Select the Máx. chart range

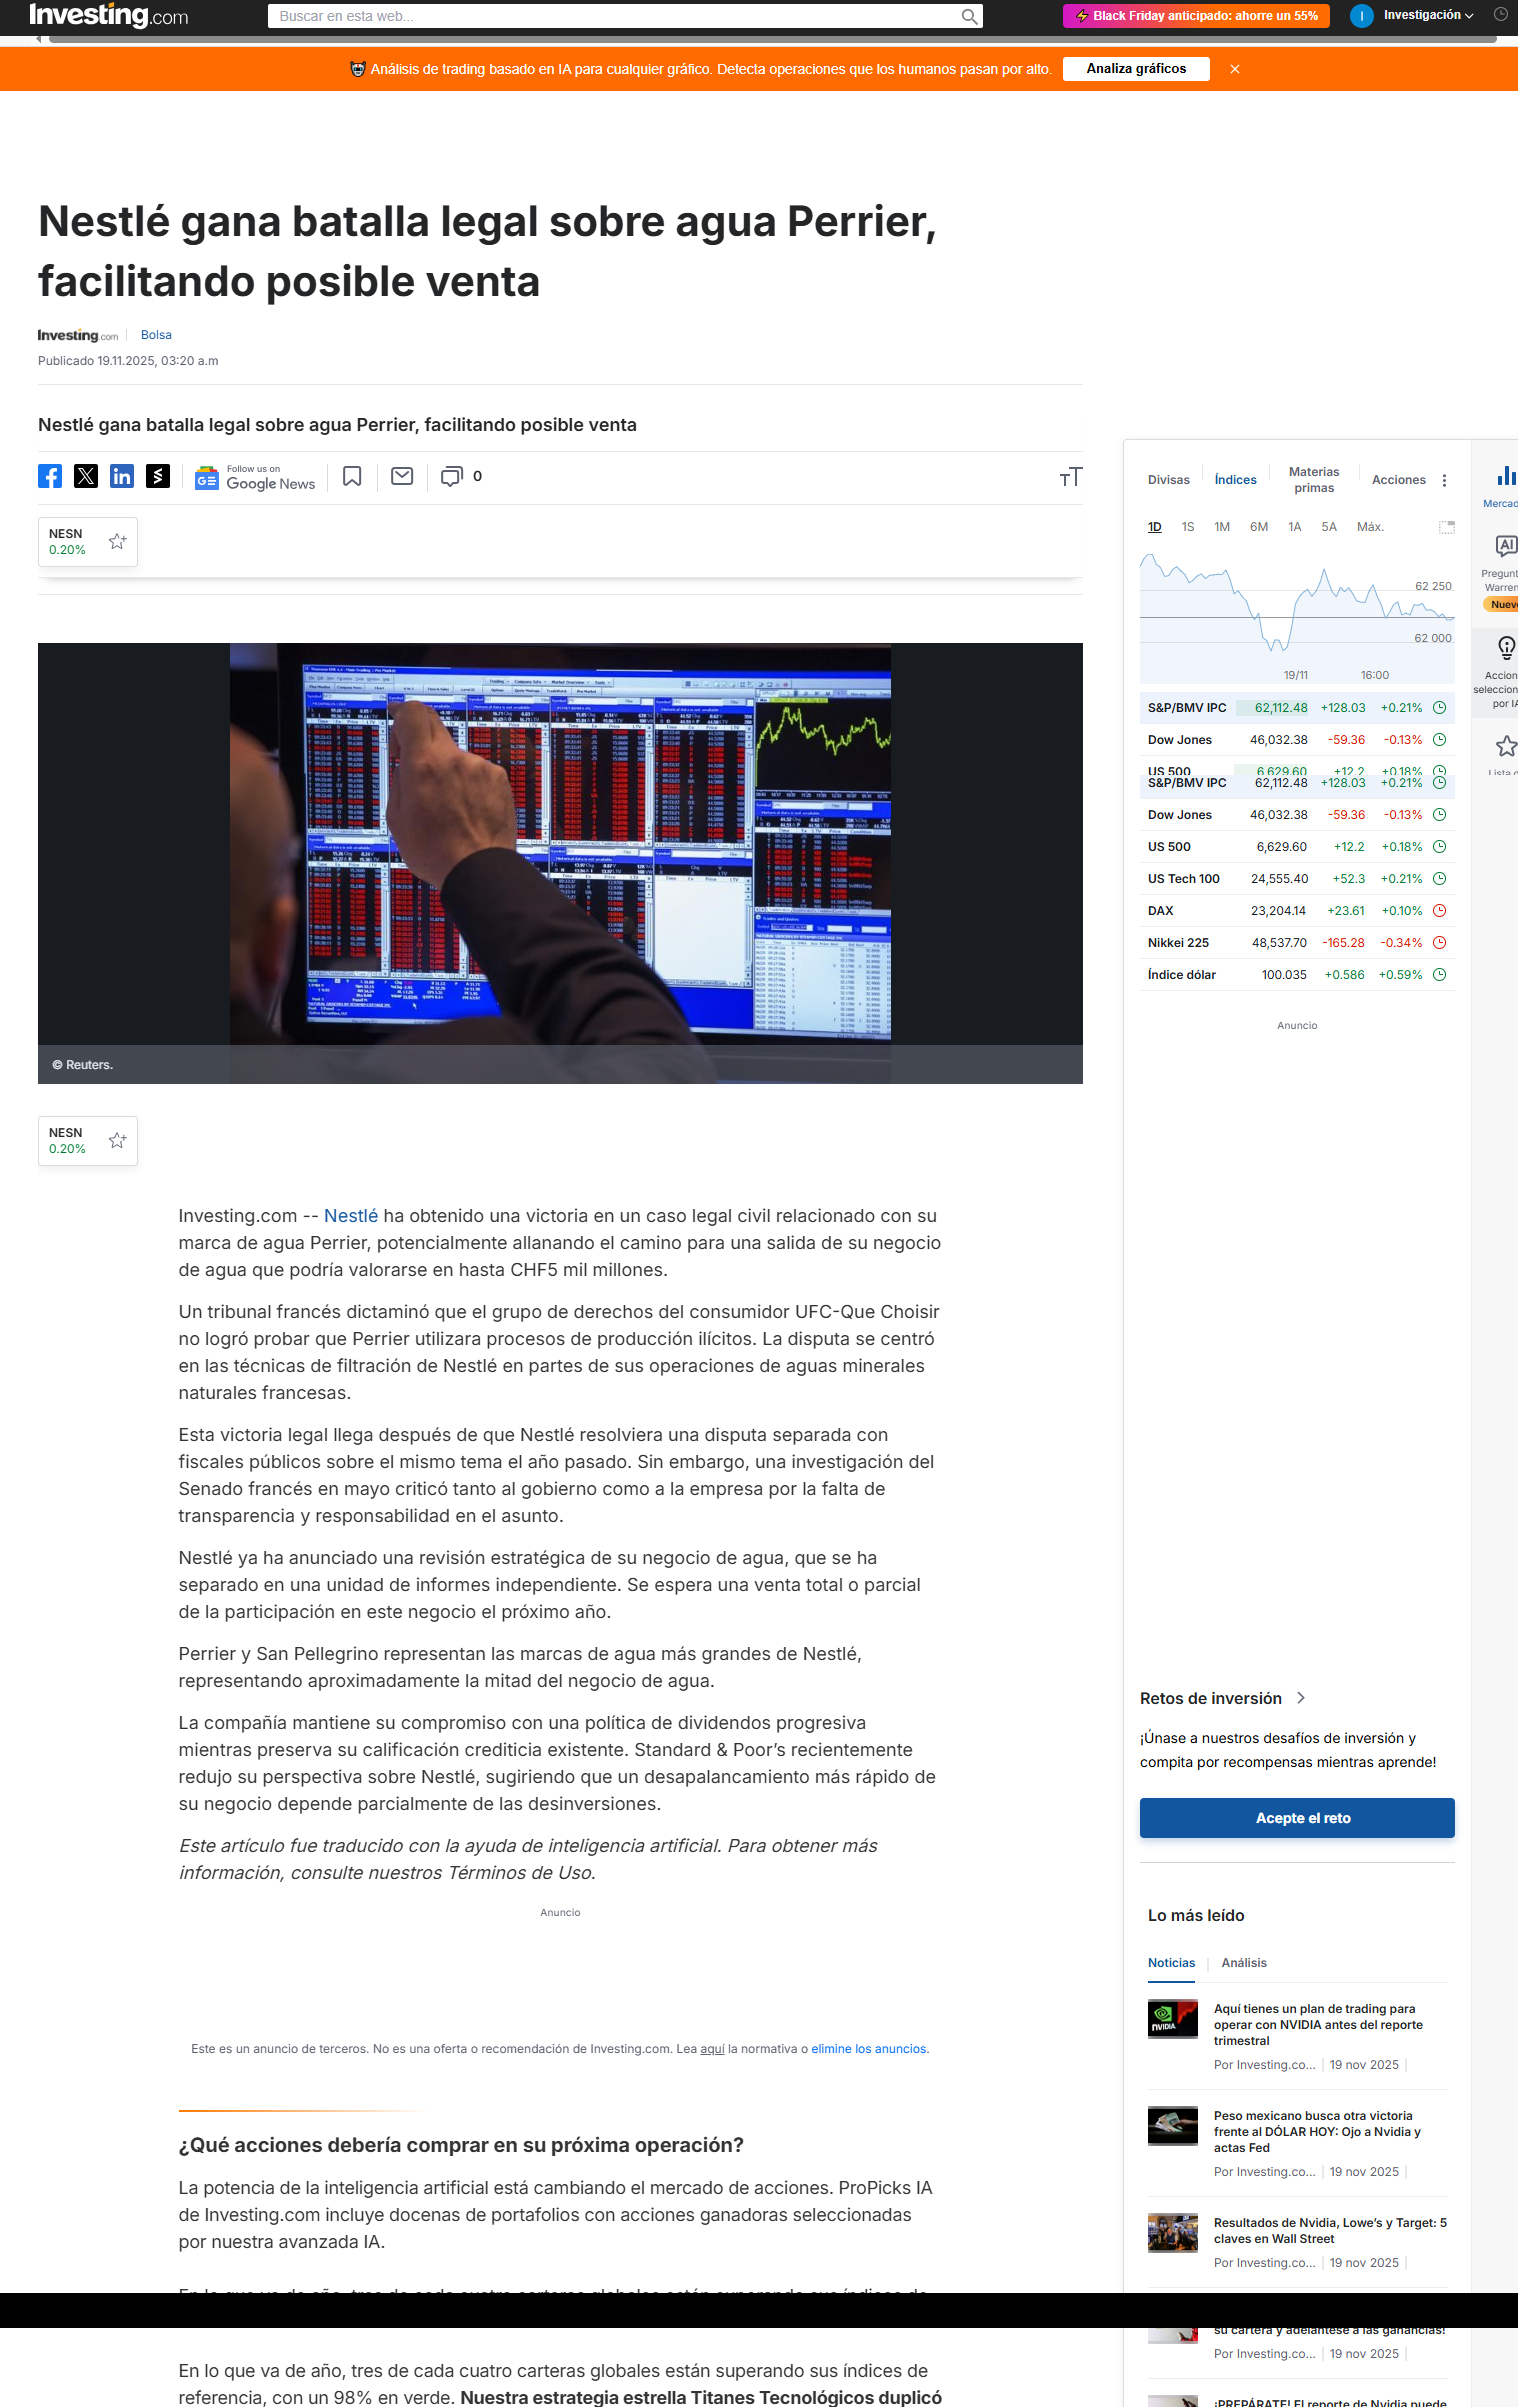[x=1370, y=527]
